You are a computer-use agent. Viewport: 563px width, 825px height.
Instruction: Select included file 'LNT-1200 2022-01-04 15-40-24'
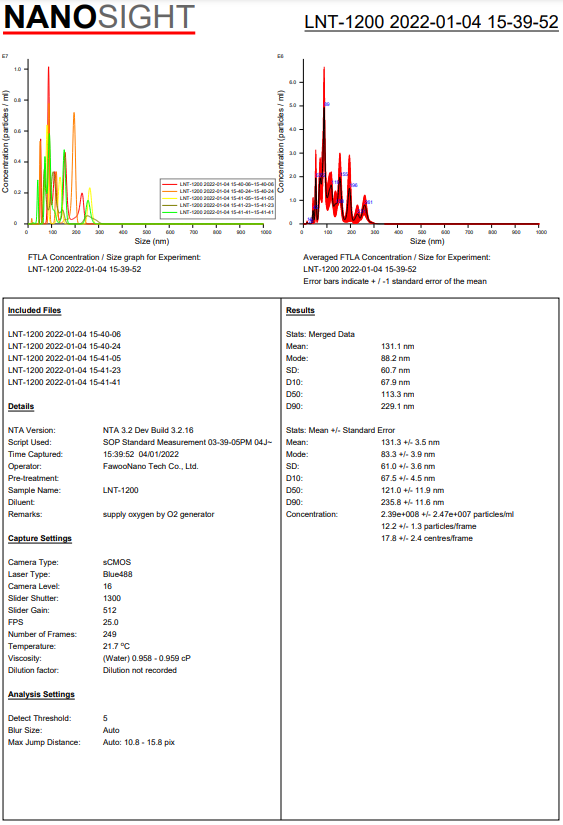pos(64,346)
